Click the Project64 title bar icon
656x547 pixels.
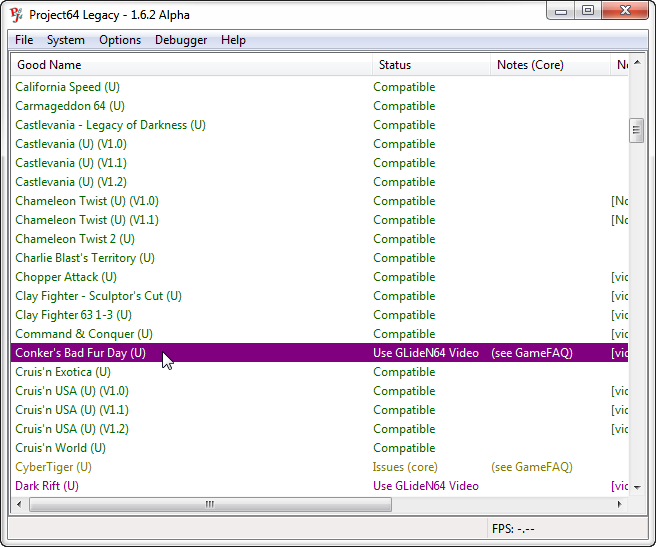tap(16, 15)
